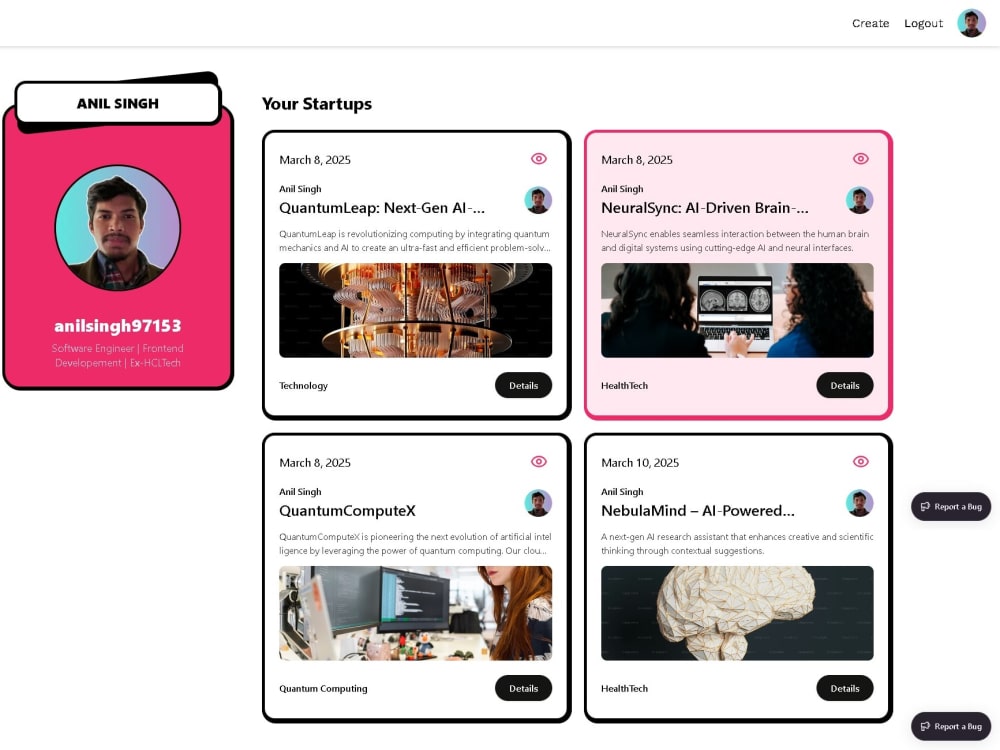1000x750 pixels.
Task: Open author avatar on NebulaMind card
Action: click(860, 503)
